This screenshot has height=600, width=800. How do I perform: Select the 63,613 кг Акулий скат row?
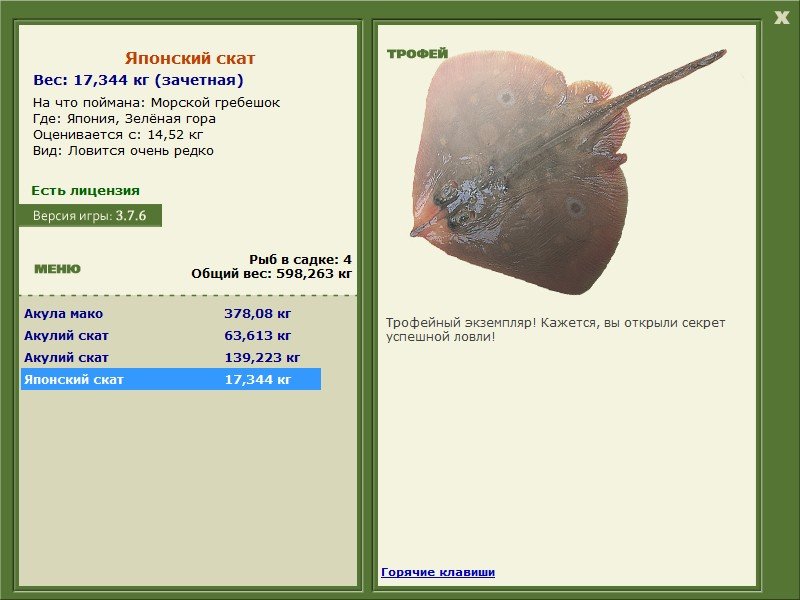pyautogui.click(x=171, y=335)
